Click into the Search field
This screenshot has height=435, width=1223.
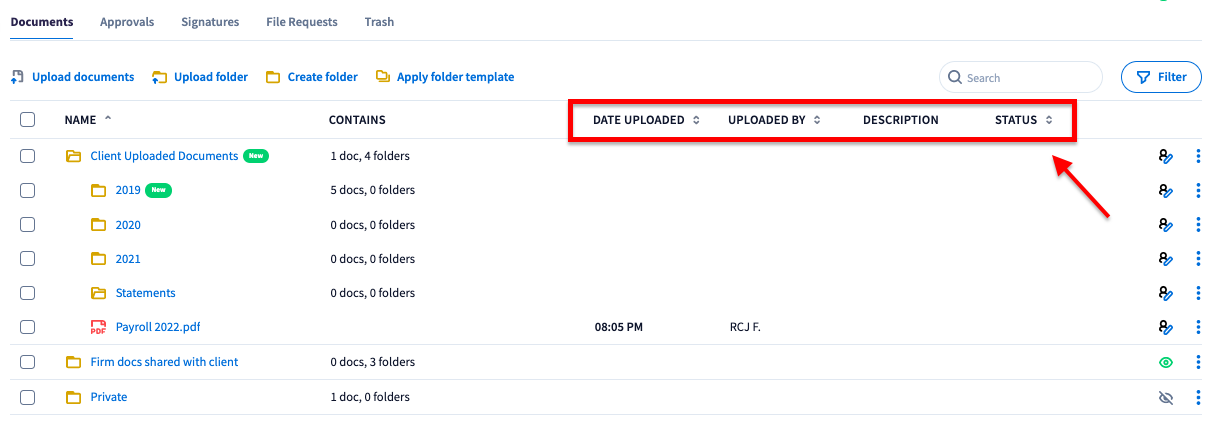pos(1021,77)
